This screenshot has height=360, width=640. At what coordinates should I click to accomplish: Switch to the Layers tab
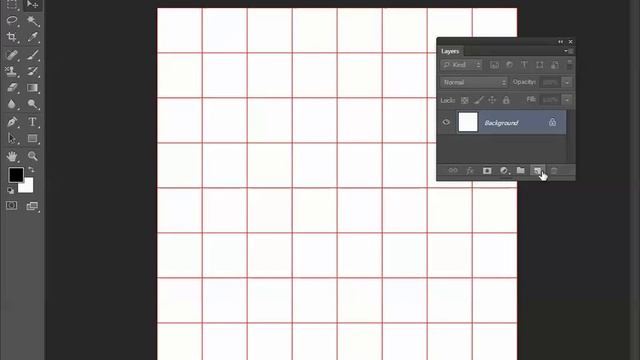(x=450, y=51)
